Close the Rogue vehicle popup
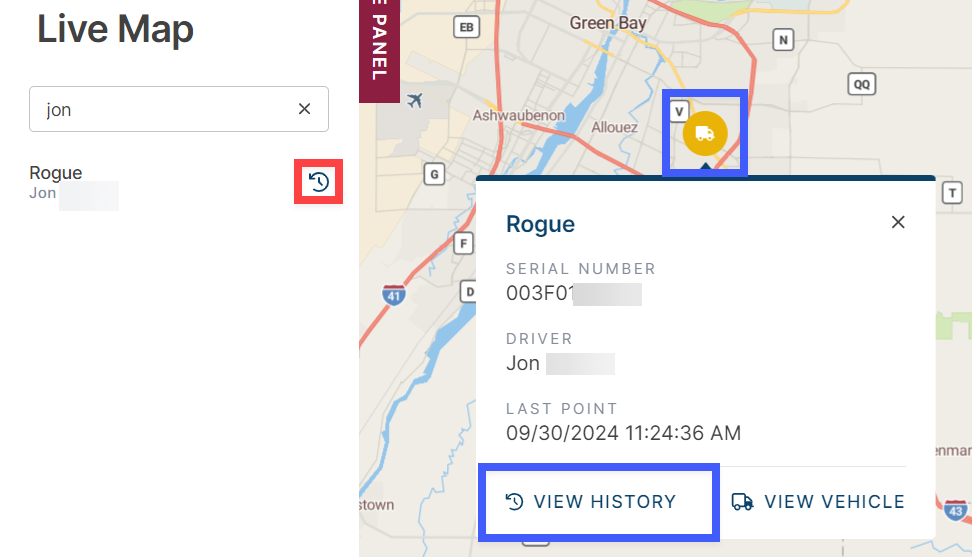Image resolution: width=972 pixels, height=557 pixels. pos(898,222)
